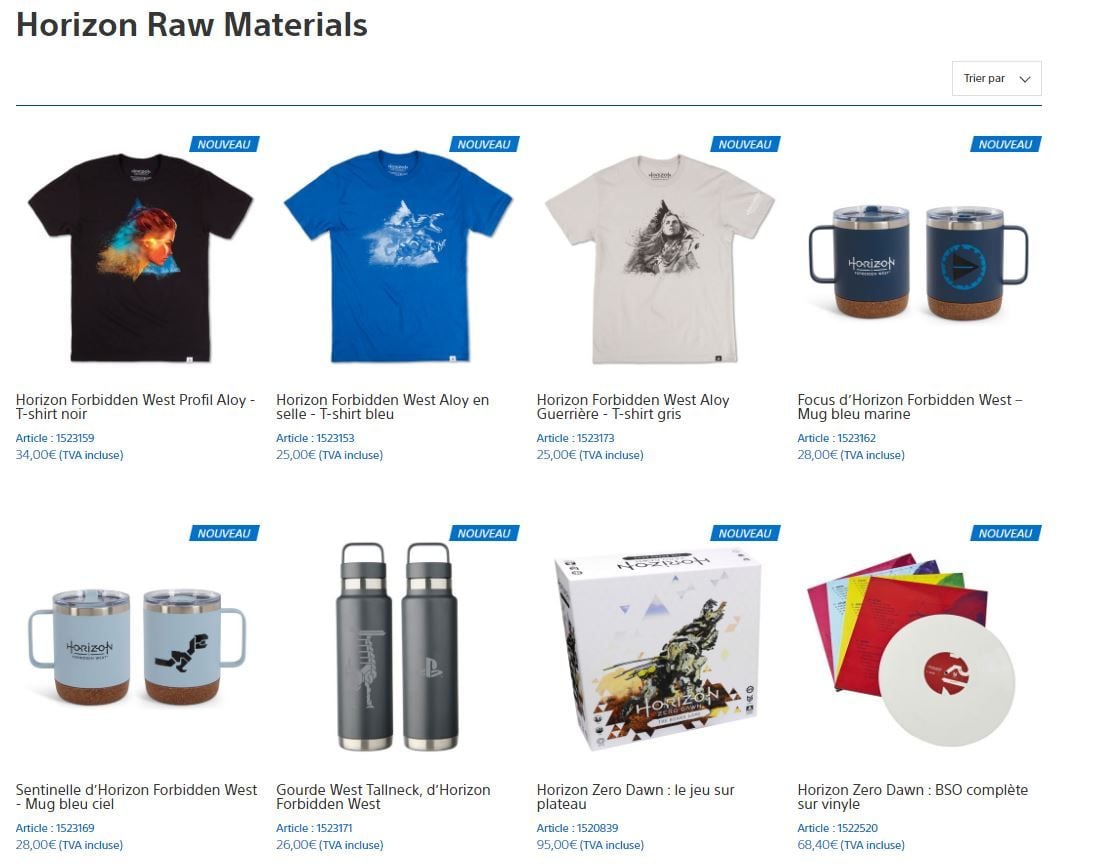View the navy blue Focus mug image

919,262
